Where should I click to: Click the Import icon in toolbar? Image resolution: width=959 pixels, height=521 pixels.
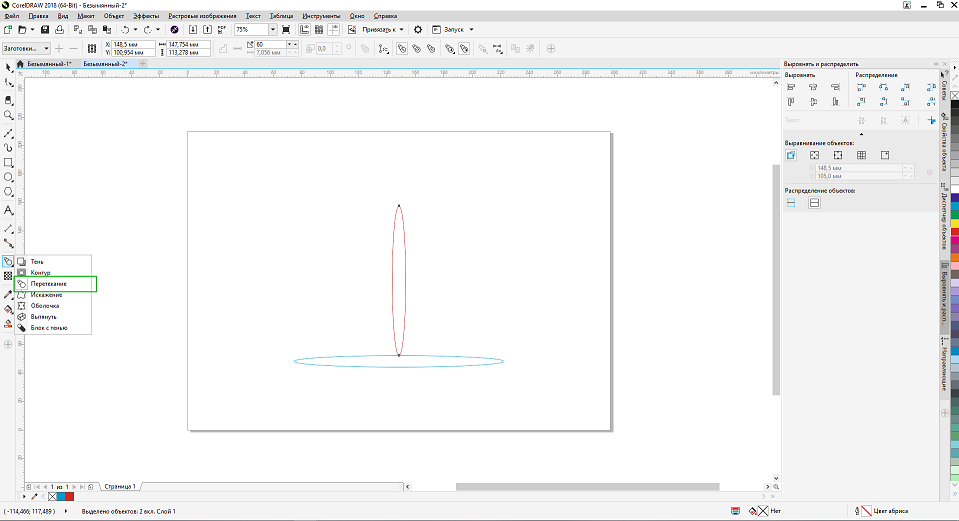(x=193, y=29)
